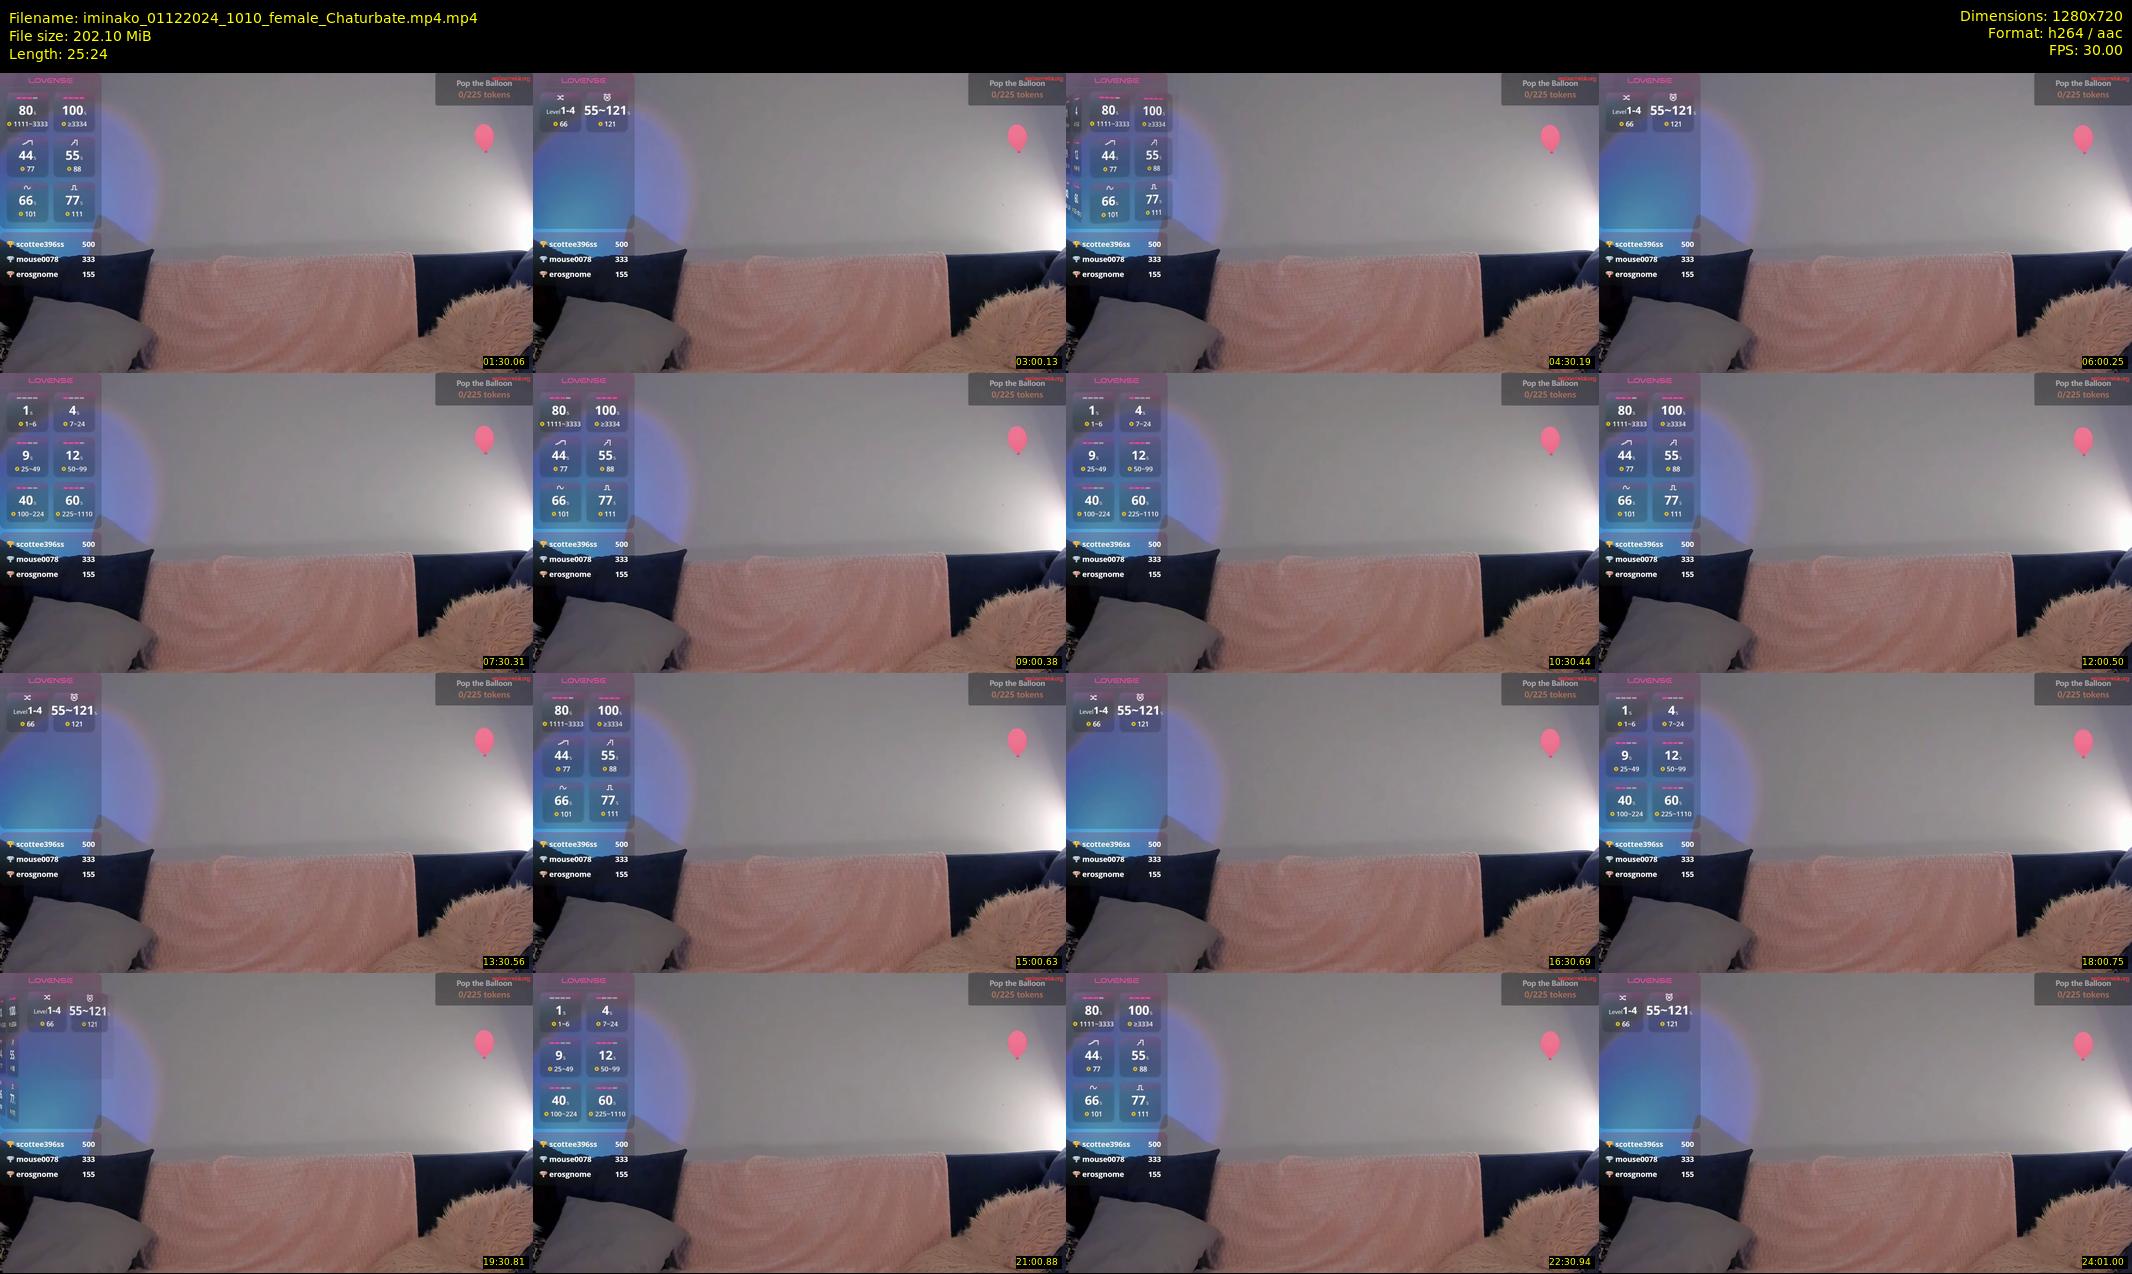Open the thumbnail timestamped 04:30.19
This screenshot has width=2132, height=1274.
tap(1332, 222)
